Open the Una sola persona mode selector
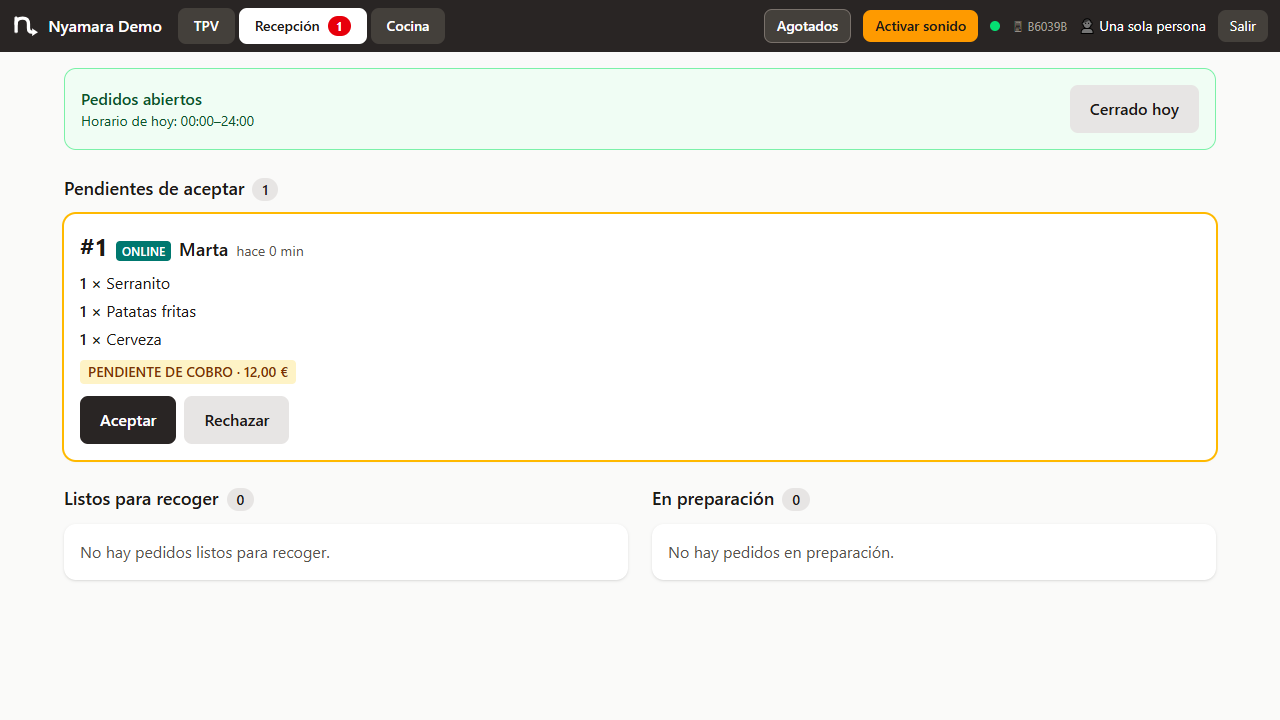 (x=1143, y=26)
